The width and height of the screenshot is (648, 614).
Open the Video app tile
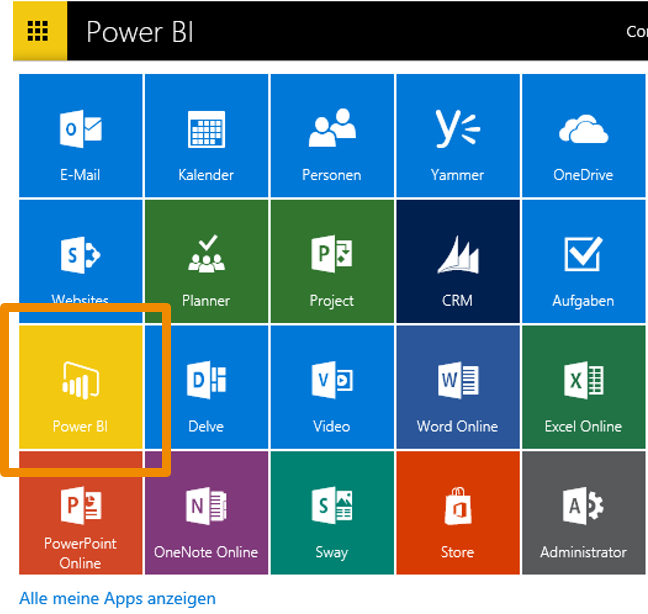(332, 387)
